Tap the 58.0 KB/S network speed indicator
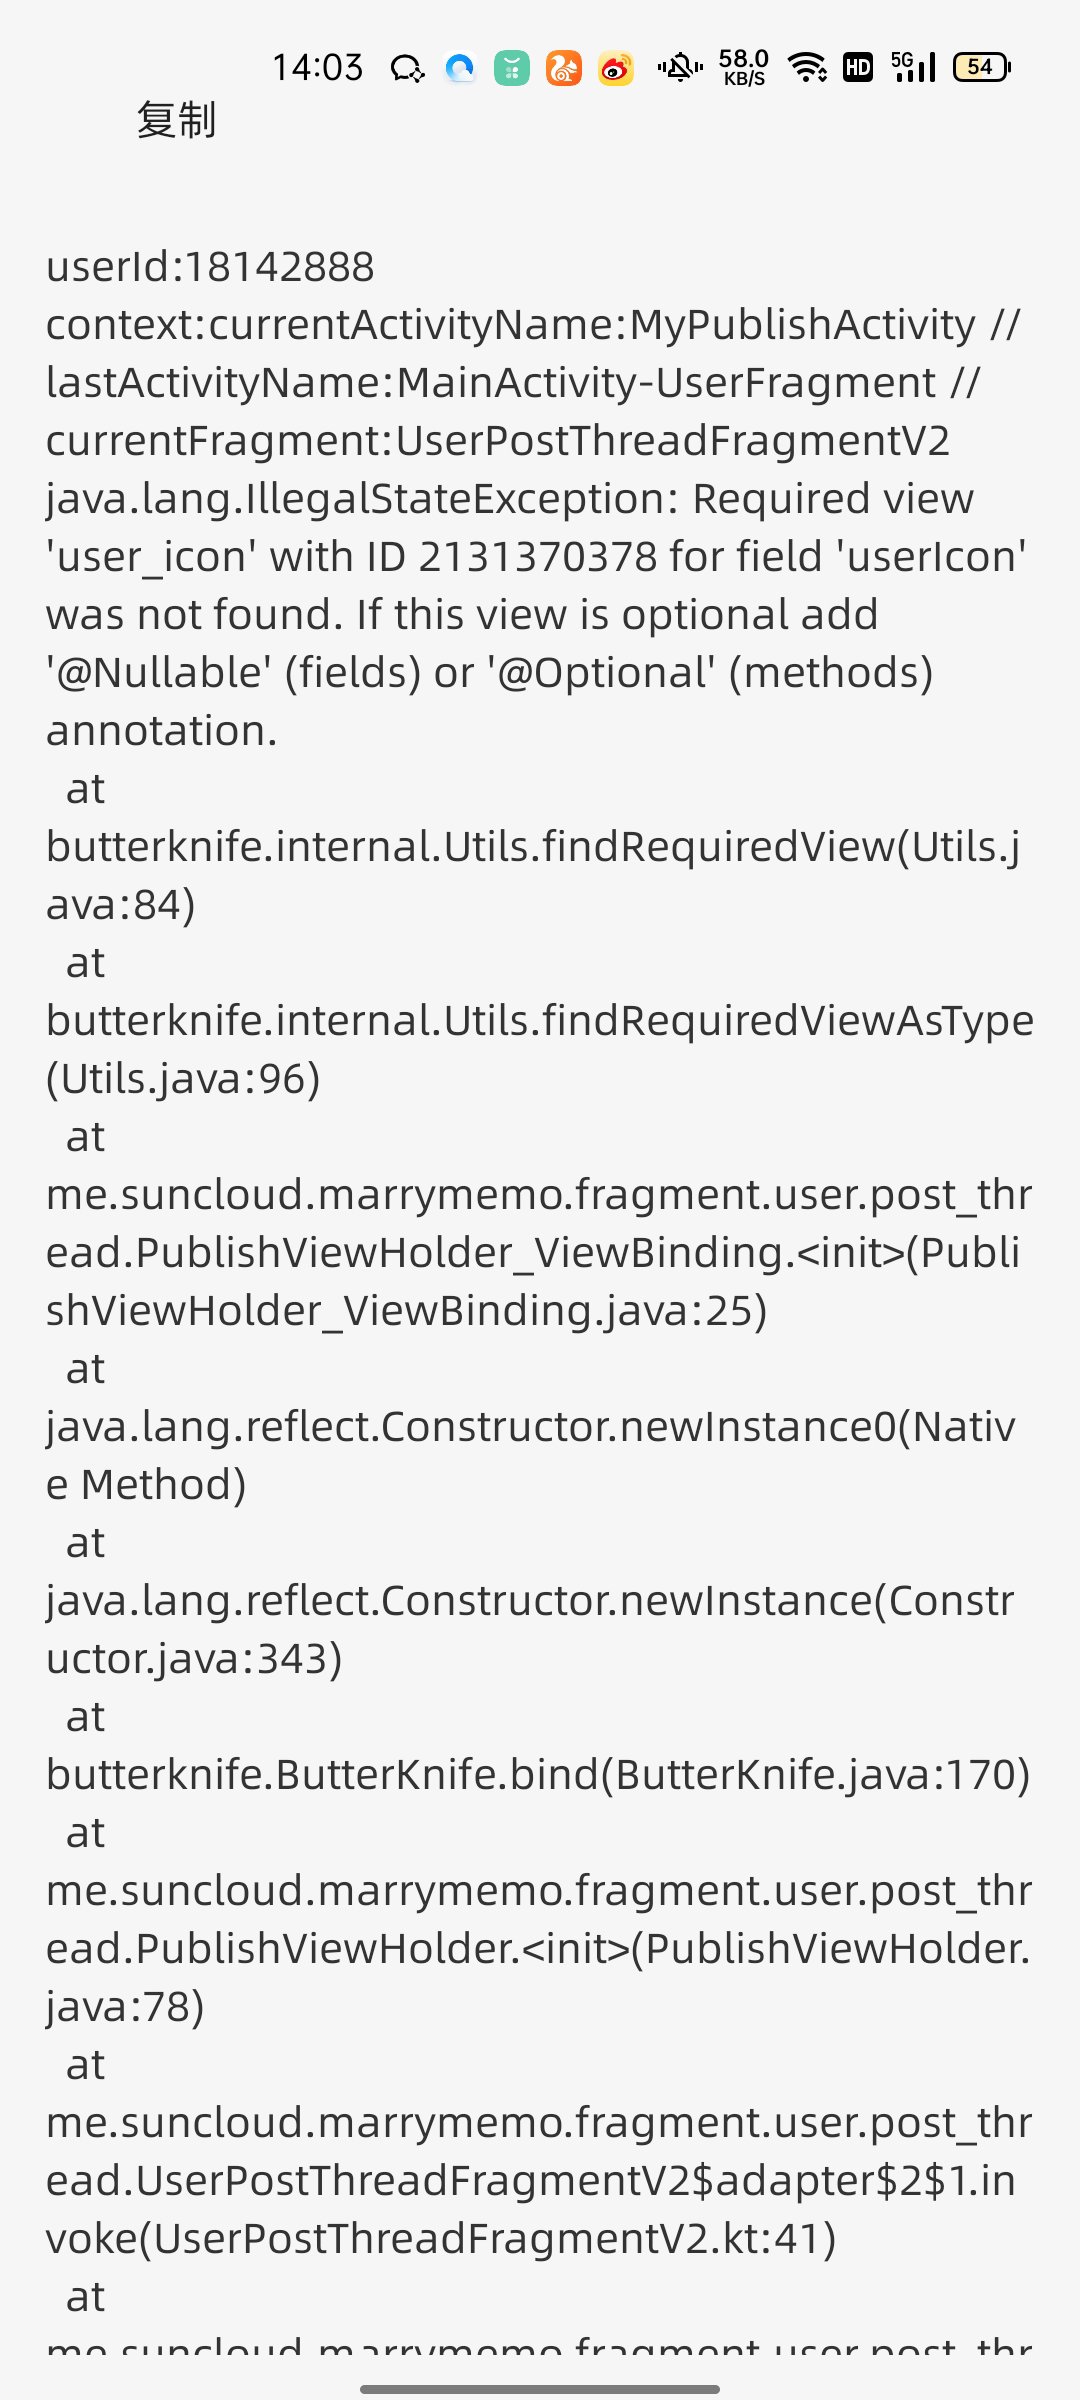Image resolution: width=1080 pixels, height=2400 pixels. (744, 67)
